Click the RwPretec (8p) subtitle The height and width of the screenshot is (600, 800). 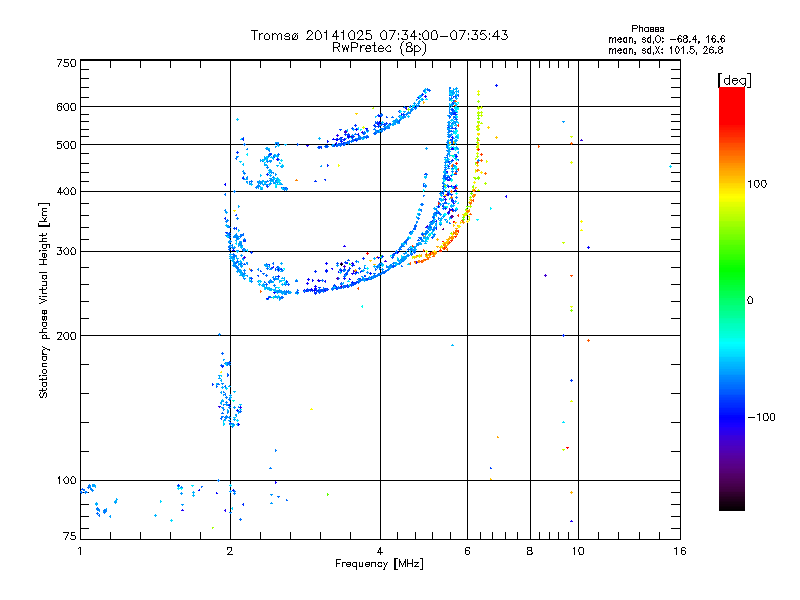pos(379,48)
